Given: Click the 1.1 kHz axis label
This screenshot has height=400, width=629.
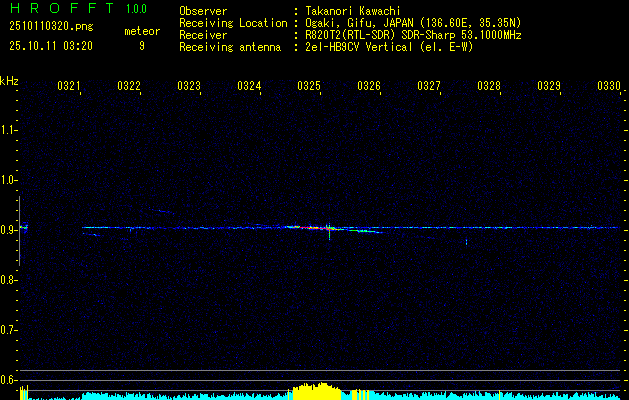Looking at the screenshot, I should (x=7, y=130).
